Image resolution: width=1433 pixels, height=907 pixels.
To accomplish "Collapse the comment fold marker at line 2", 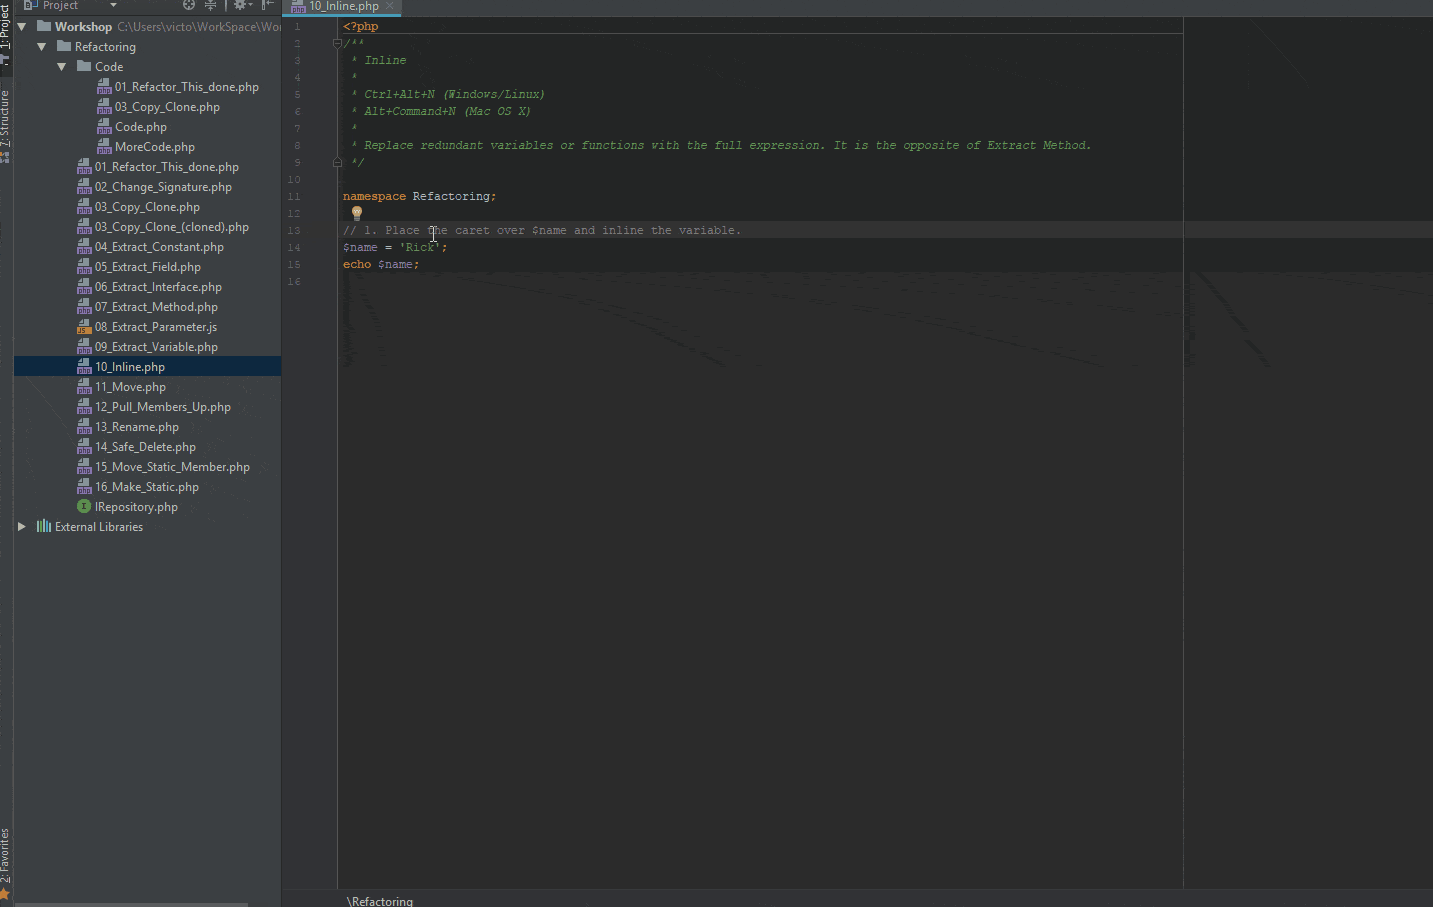I will (x=336, y=43).
